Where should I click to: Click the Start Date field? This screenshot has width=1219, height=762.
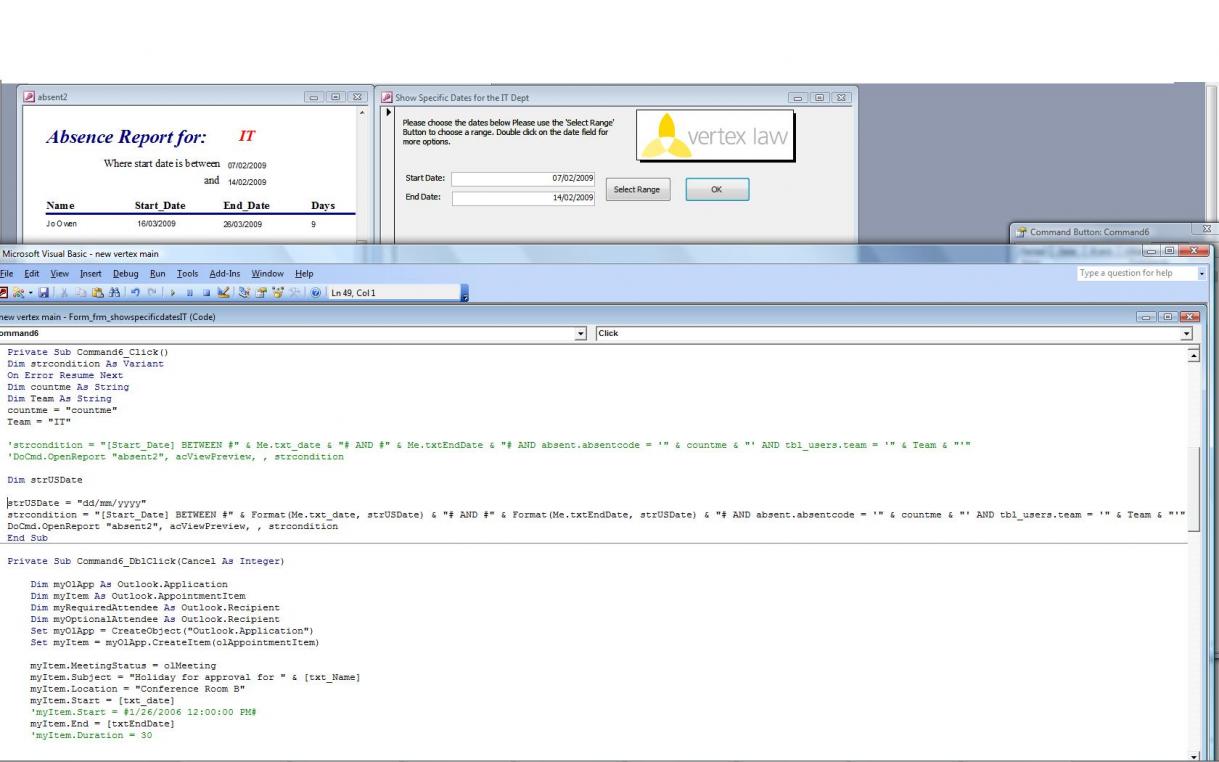tap(523, 179)
